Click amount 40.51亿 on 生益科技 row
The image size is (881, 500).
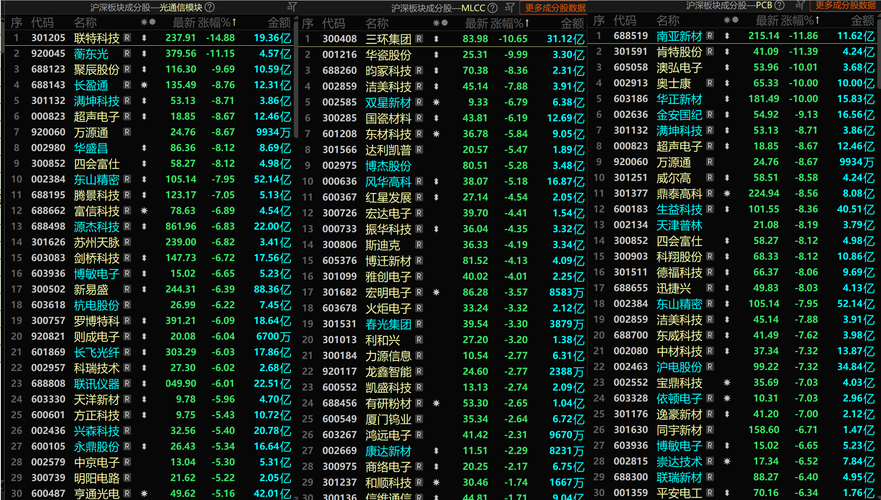[856, 209]
